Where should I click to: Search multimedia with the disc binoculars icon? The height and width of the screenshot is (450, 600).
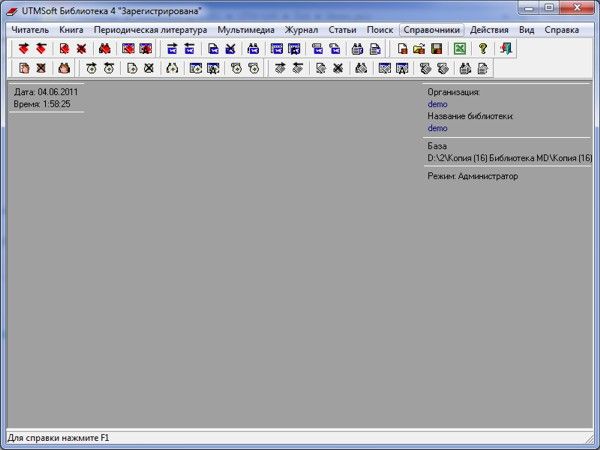(x=172, y=68)
